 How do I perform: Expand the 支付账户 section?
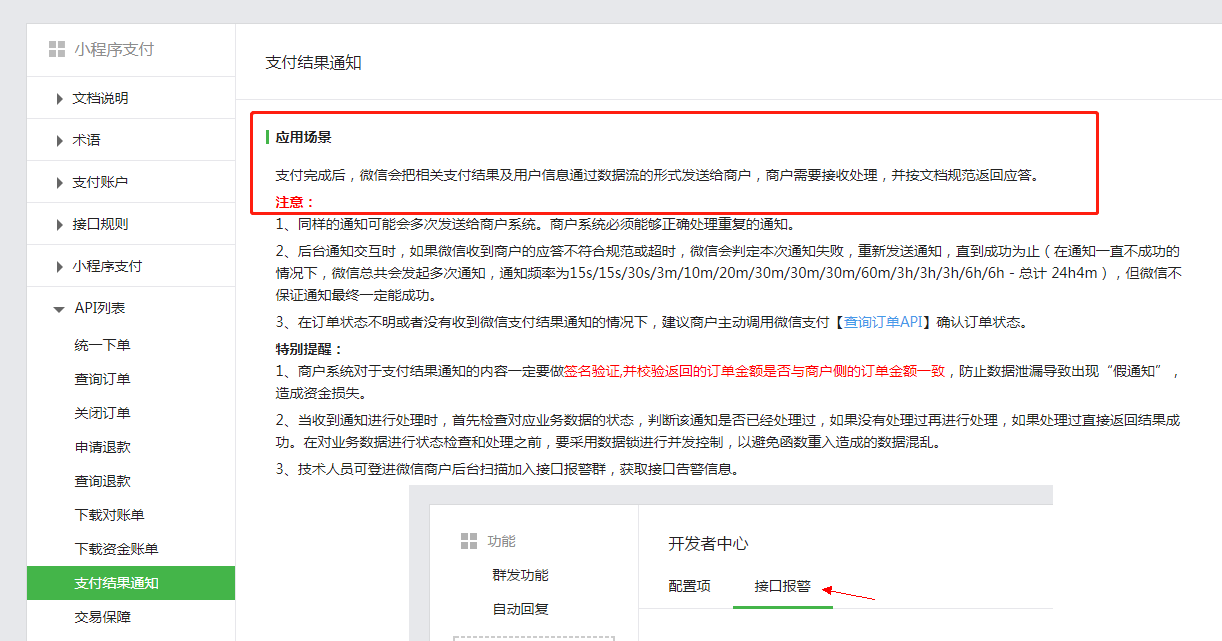[103, 182]
